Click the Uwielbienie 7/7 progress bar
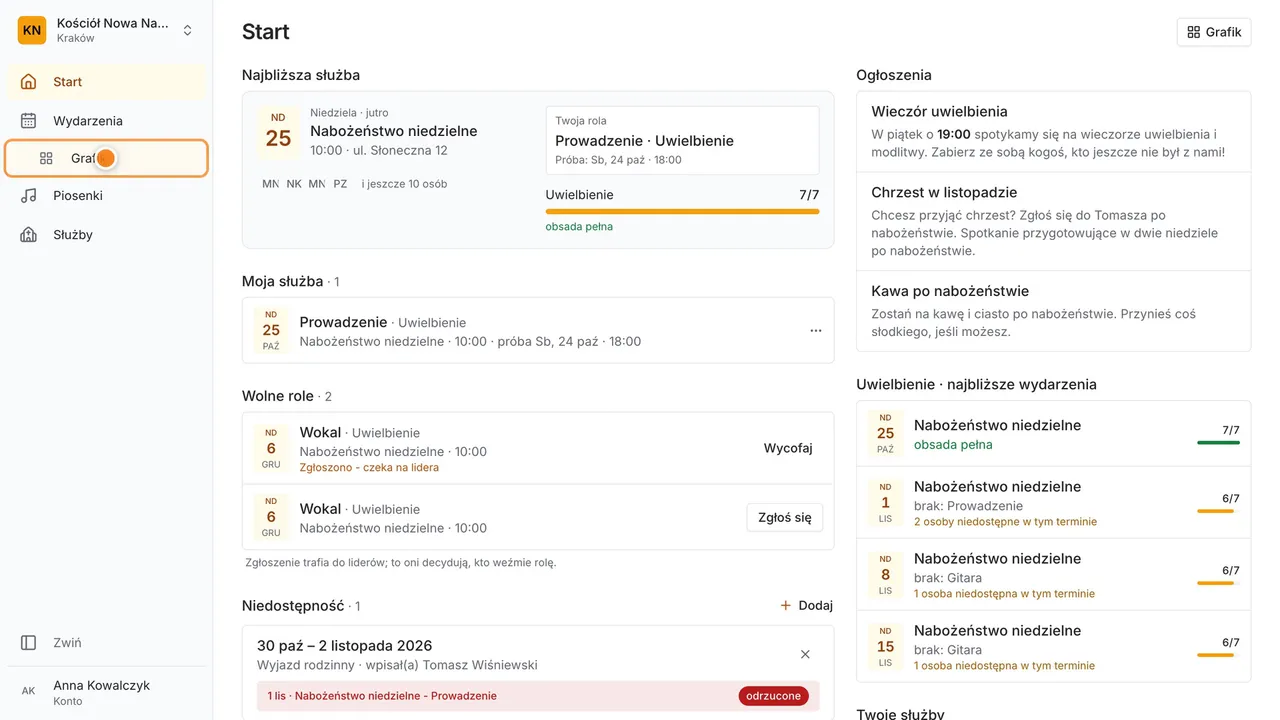1280x720 pixels. click(682, 211)
